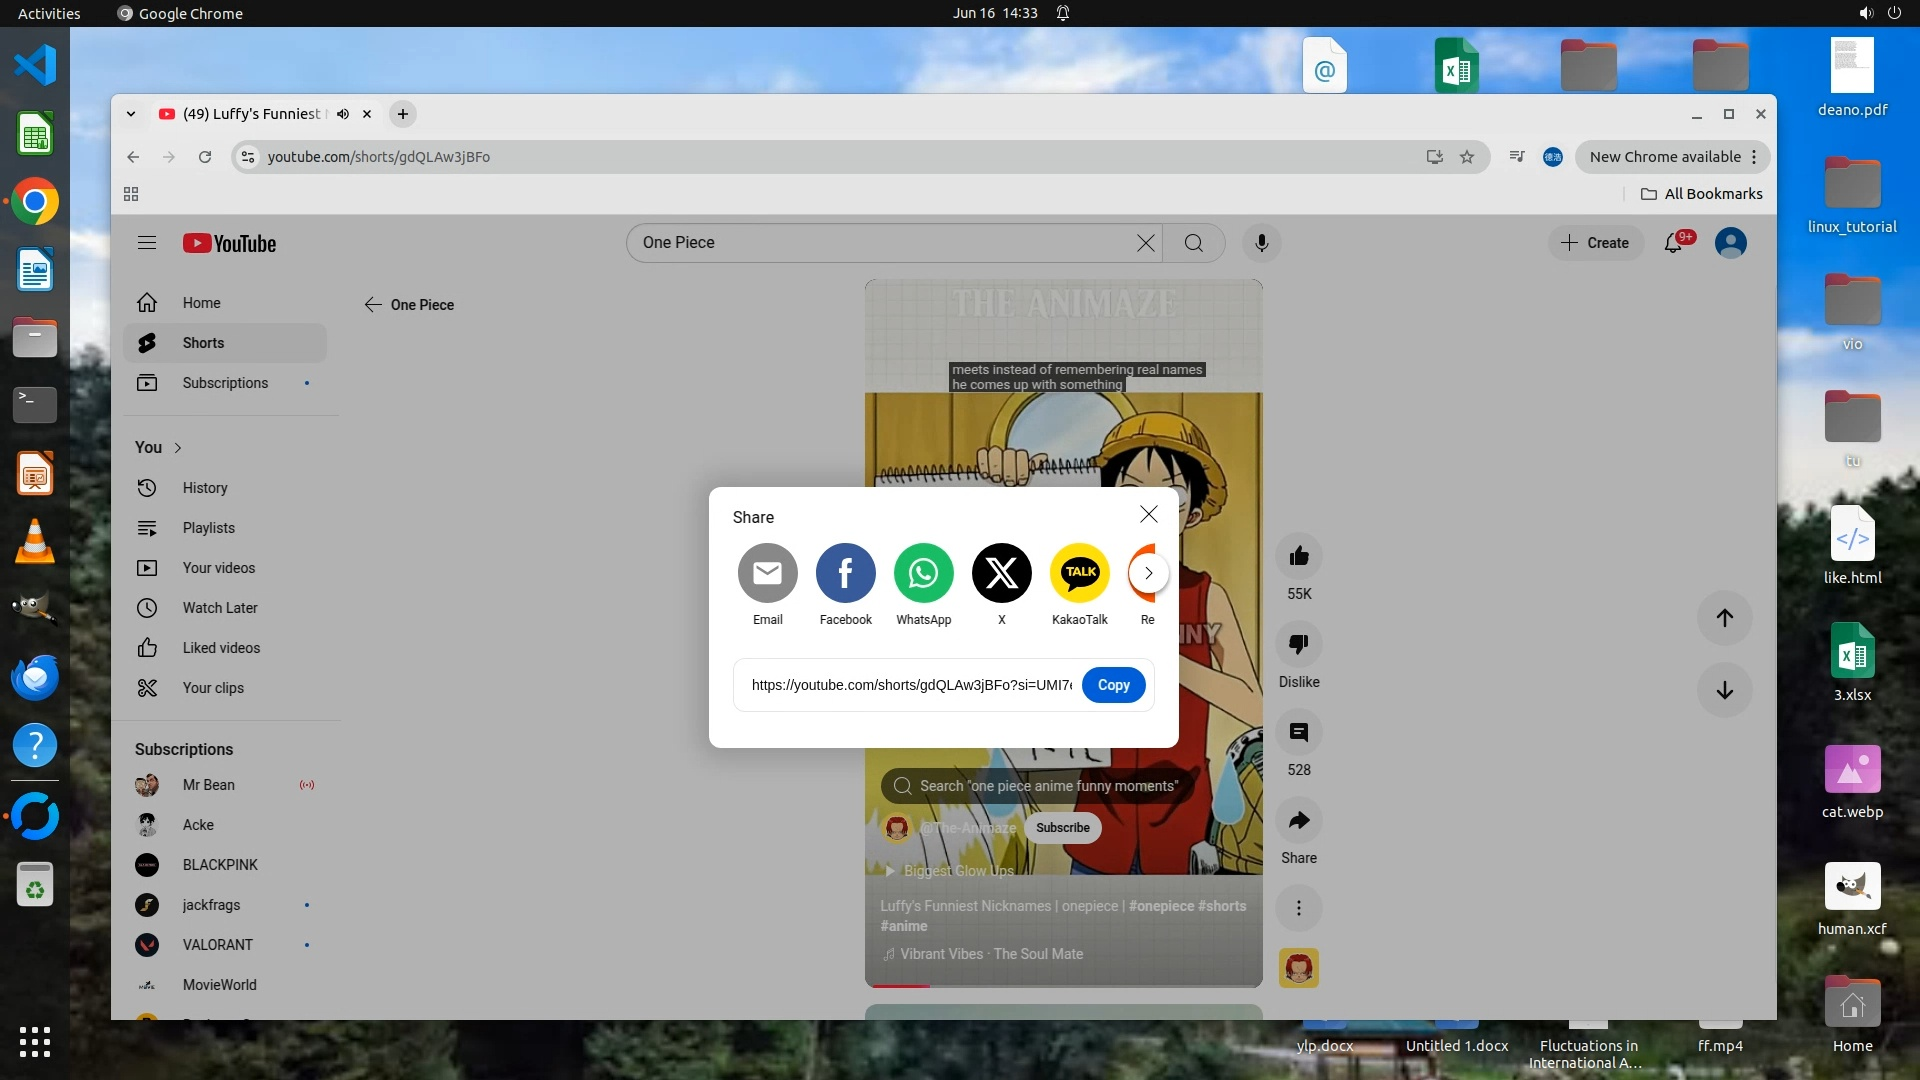Clear the One Piece search text
The width and height of the screenshot is (1920, 1080).
1145,243
